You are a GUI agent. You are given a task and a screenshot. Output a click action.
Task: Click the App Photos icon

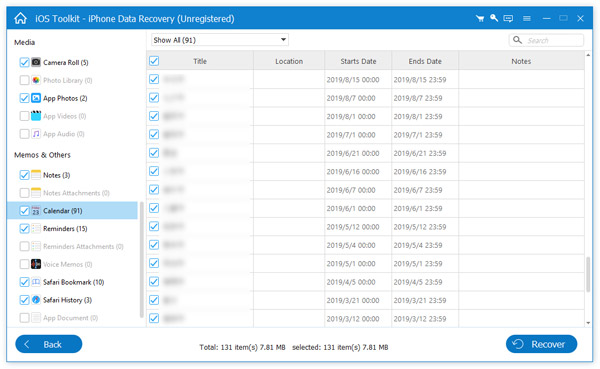click(36, 98)
